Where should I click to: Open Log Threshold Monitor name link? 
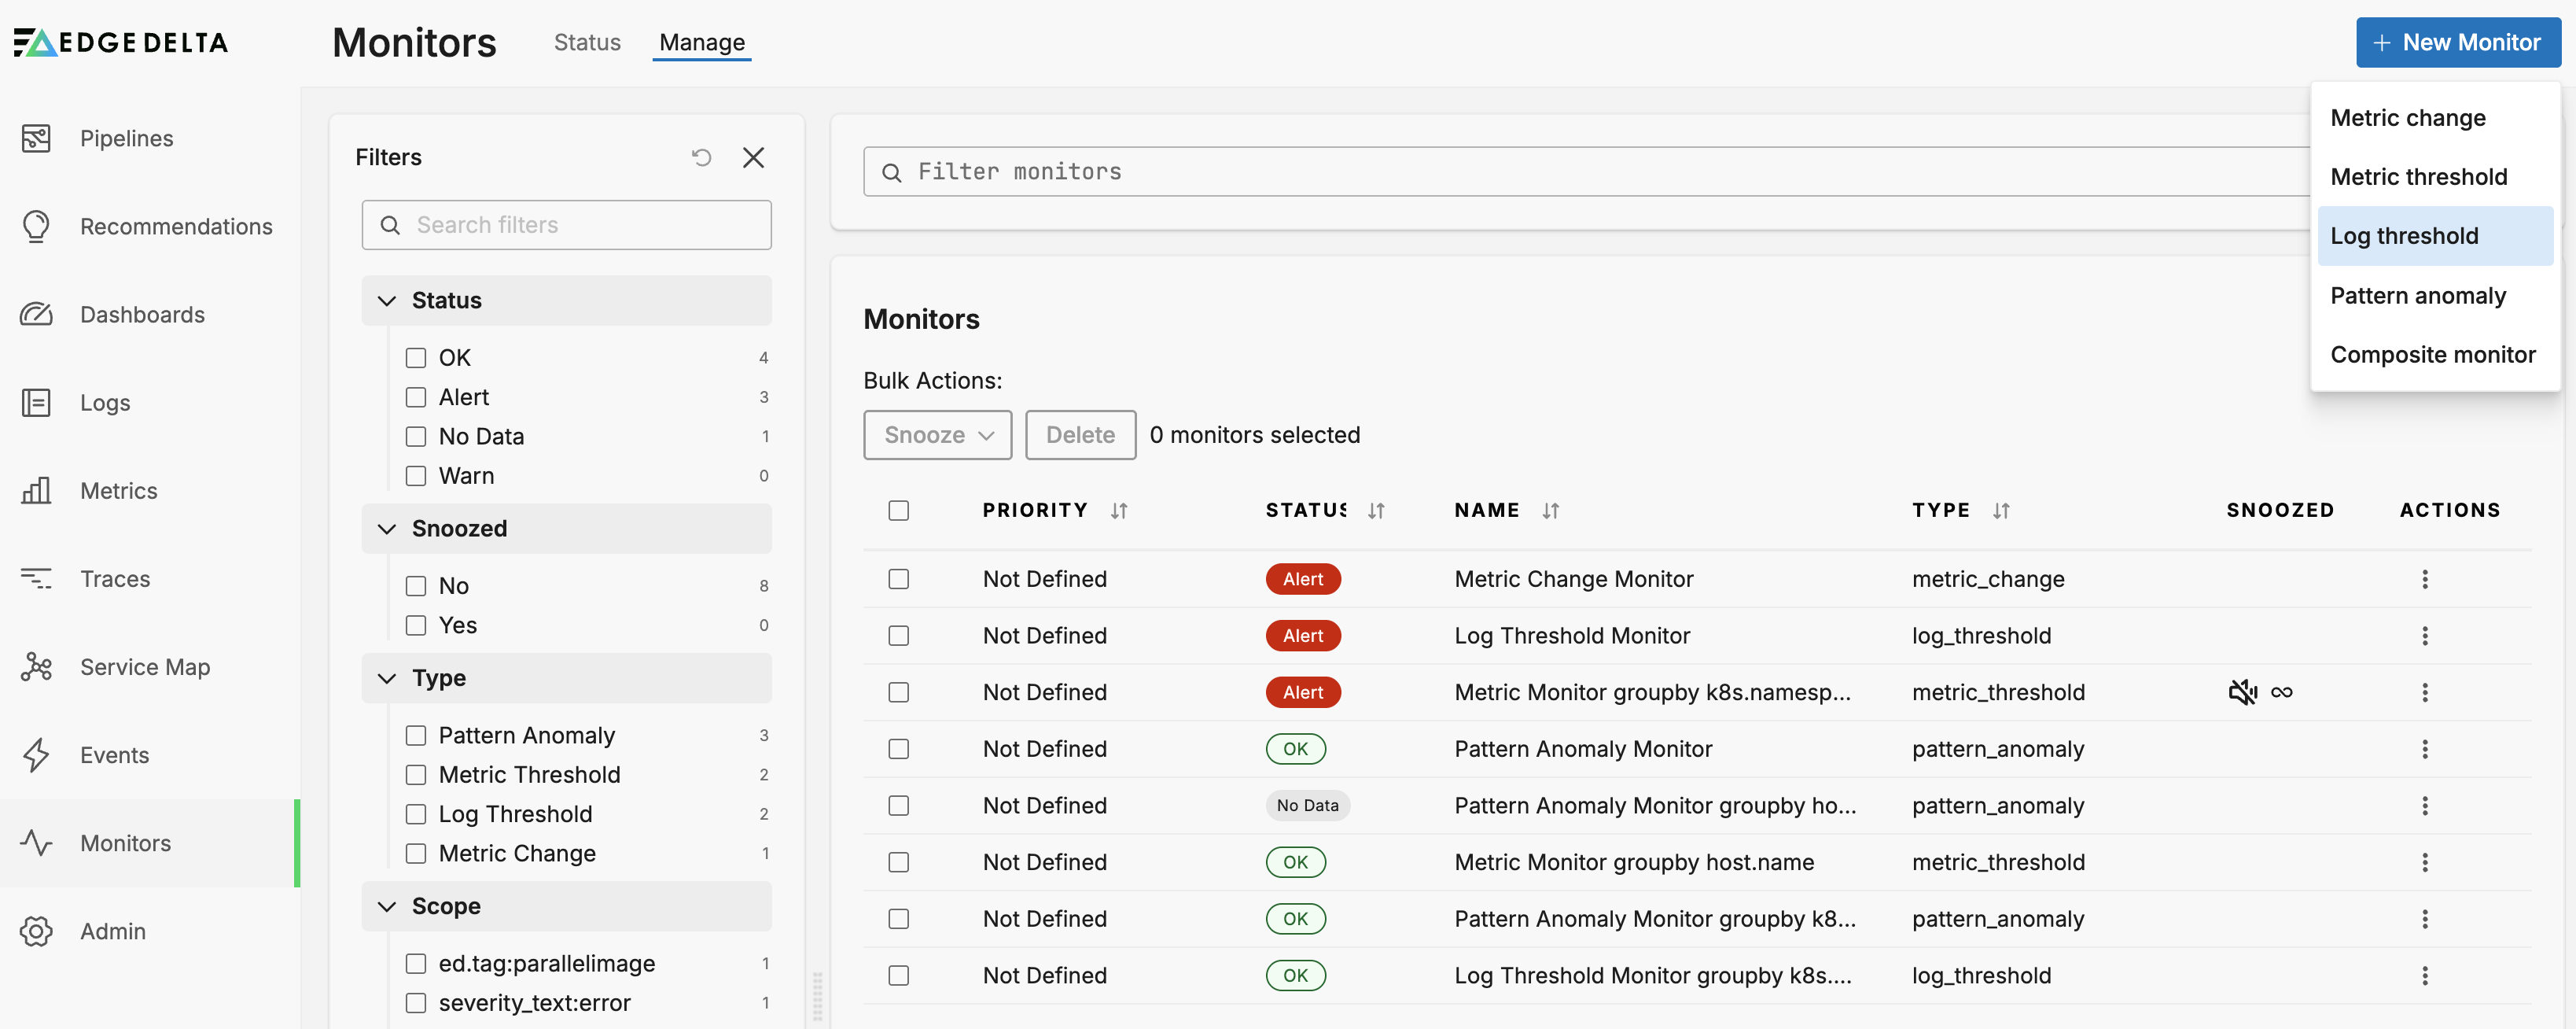1572,636
